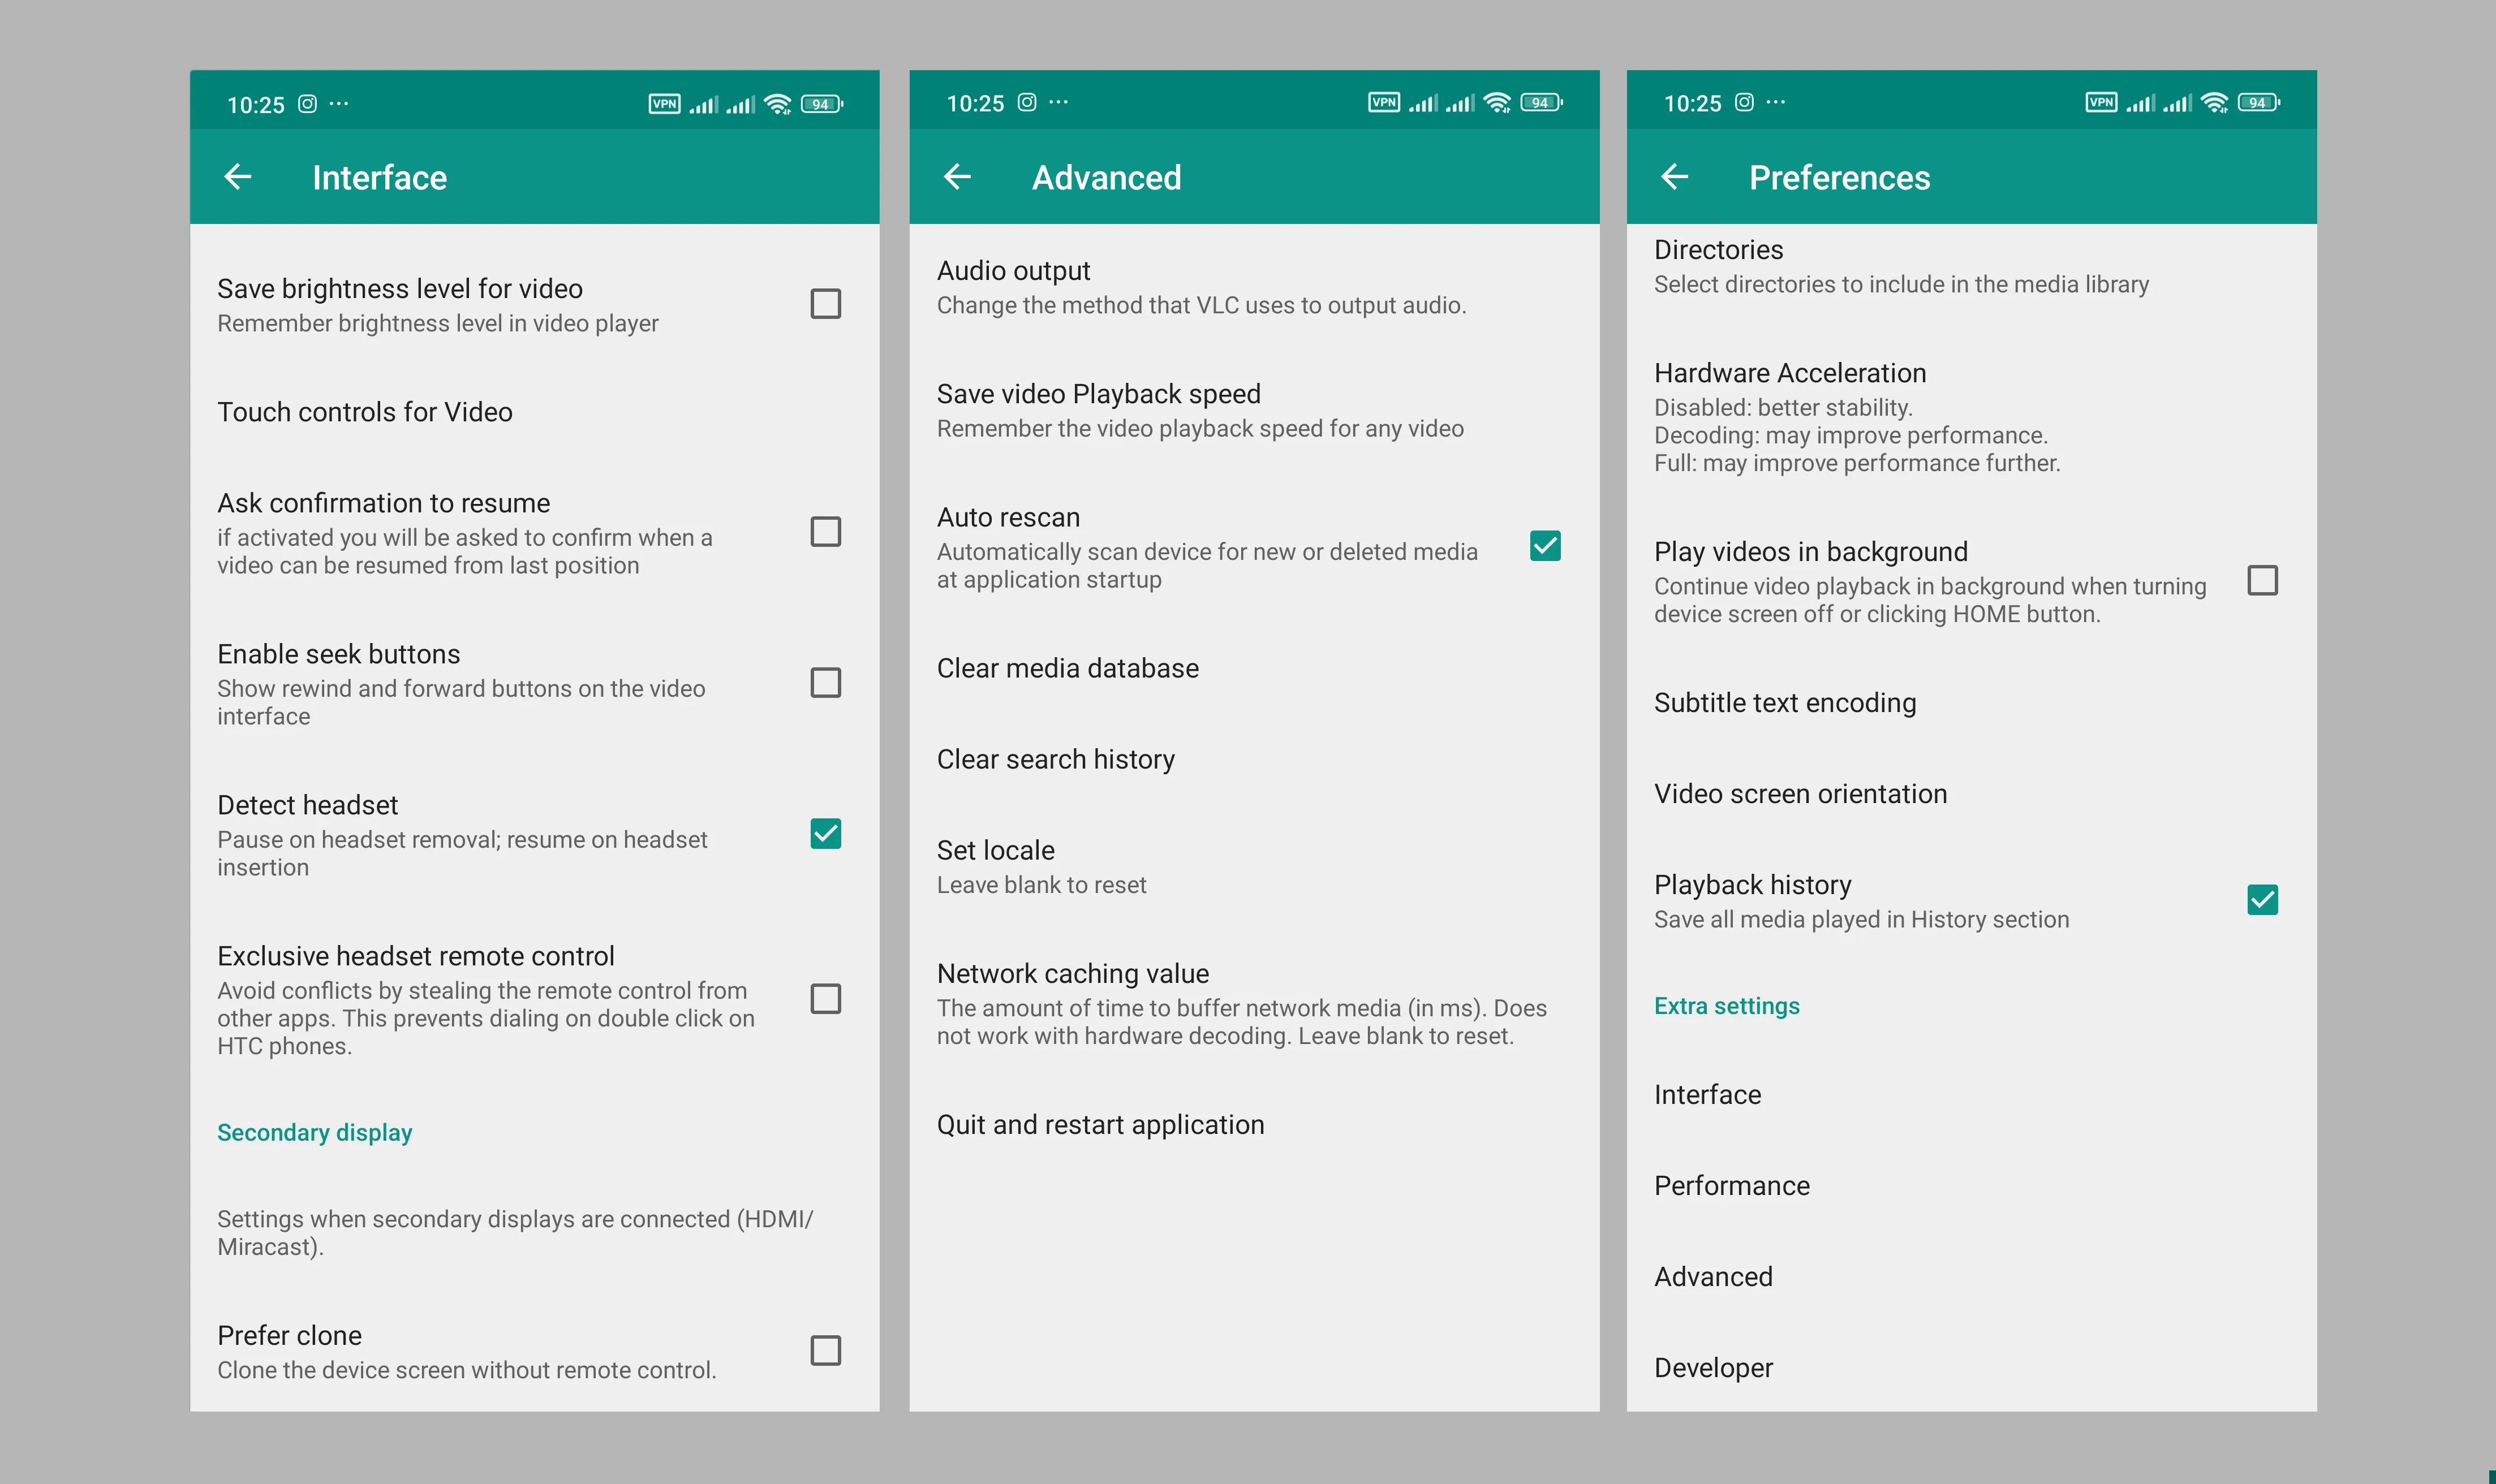The image size is (2496, 1484).
Task: Open the Developer settings entry
Action: [x=1713, y=1368]
